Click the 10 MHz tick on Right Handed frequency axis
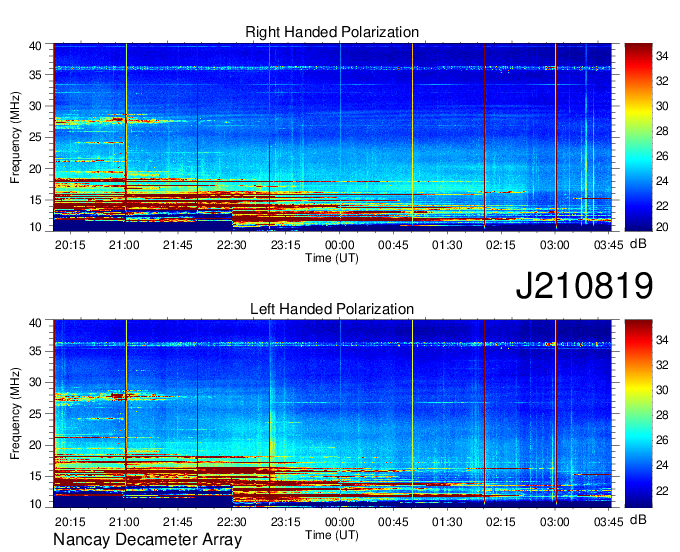The width and height of the screenshot is (680, 552). (35, 228)
